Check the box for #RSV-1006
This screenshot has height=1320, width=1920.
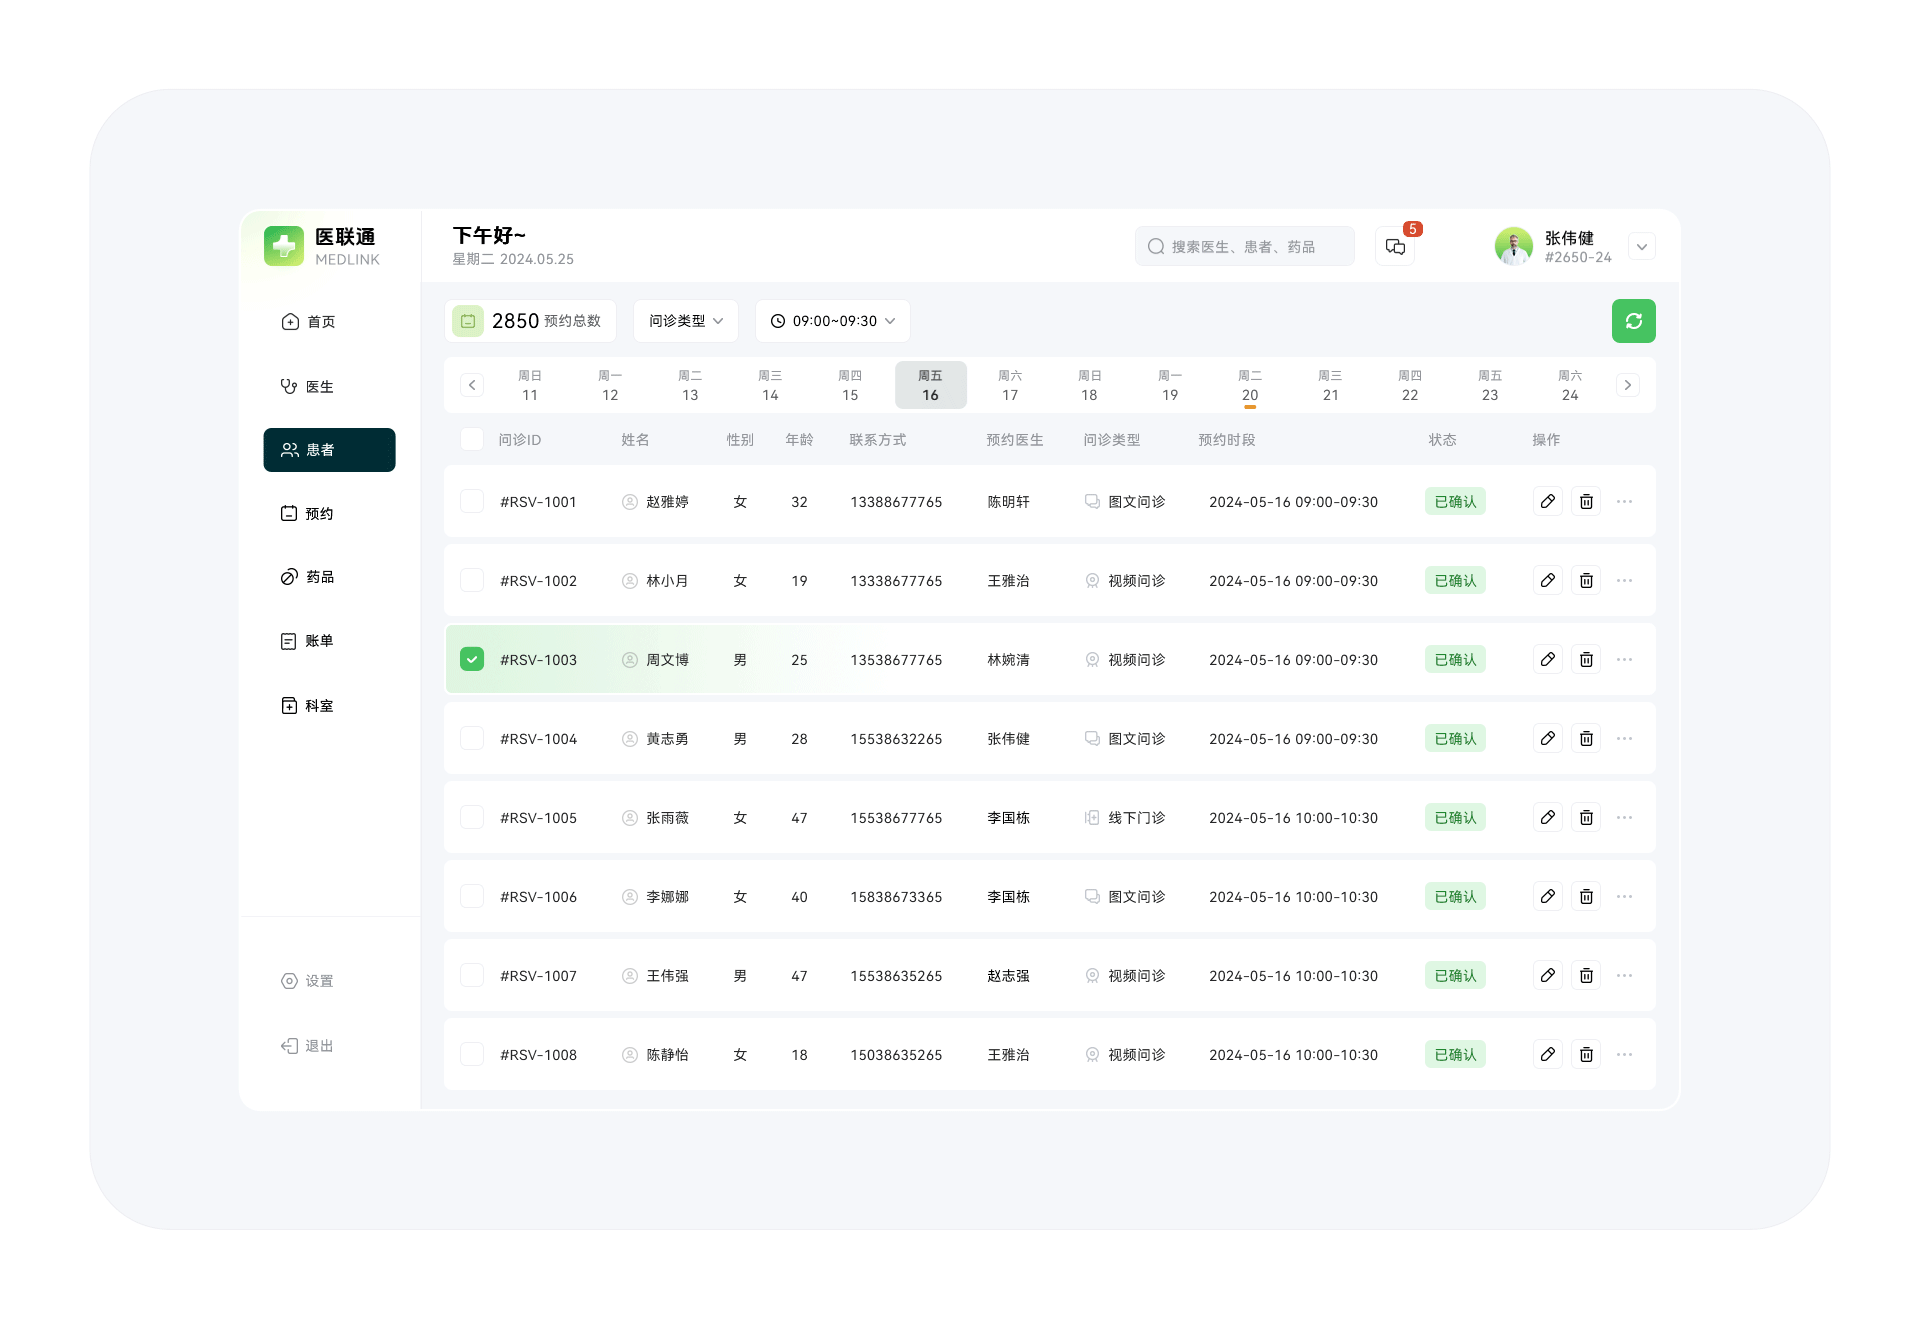(x=472, y=896)
